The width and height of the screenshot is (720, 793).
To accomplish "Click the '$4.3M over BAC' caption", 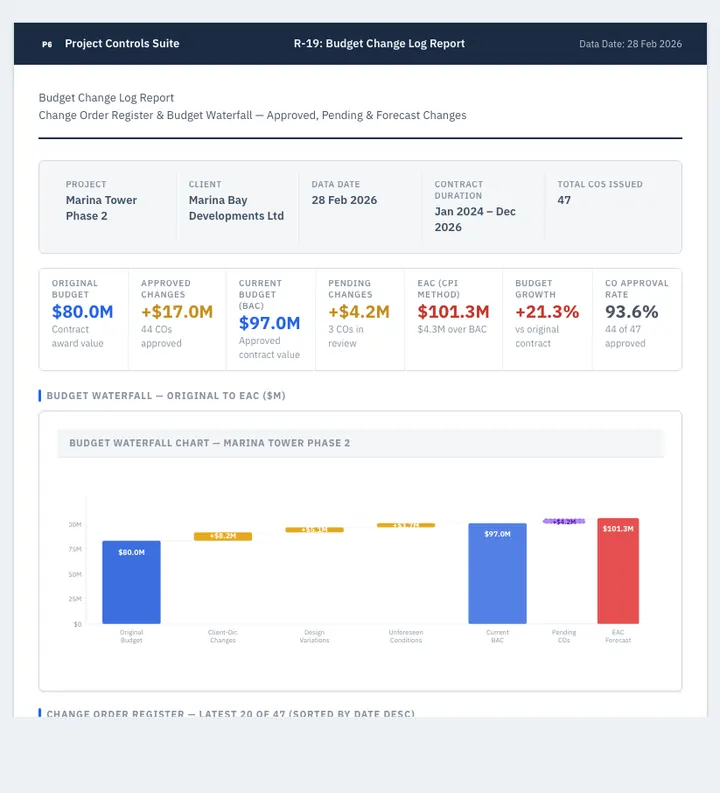I will pyautogui.click(x=452, y=329).
